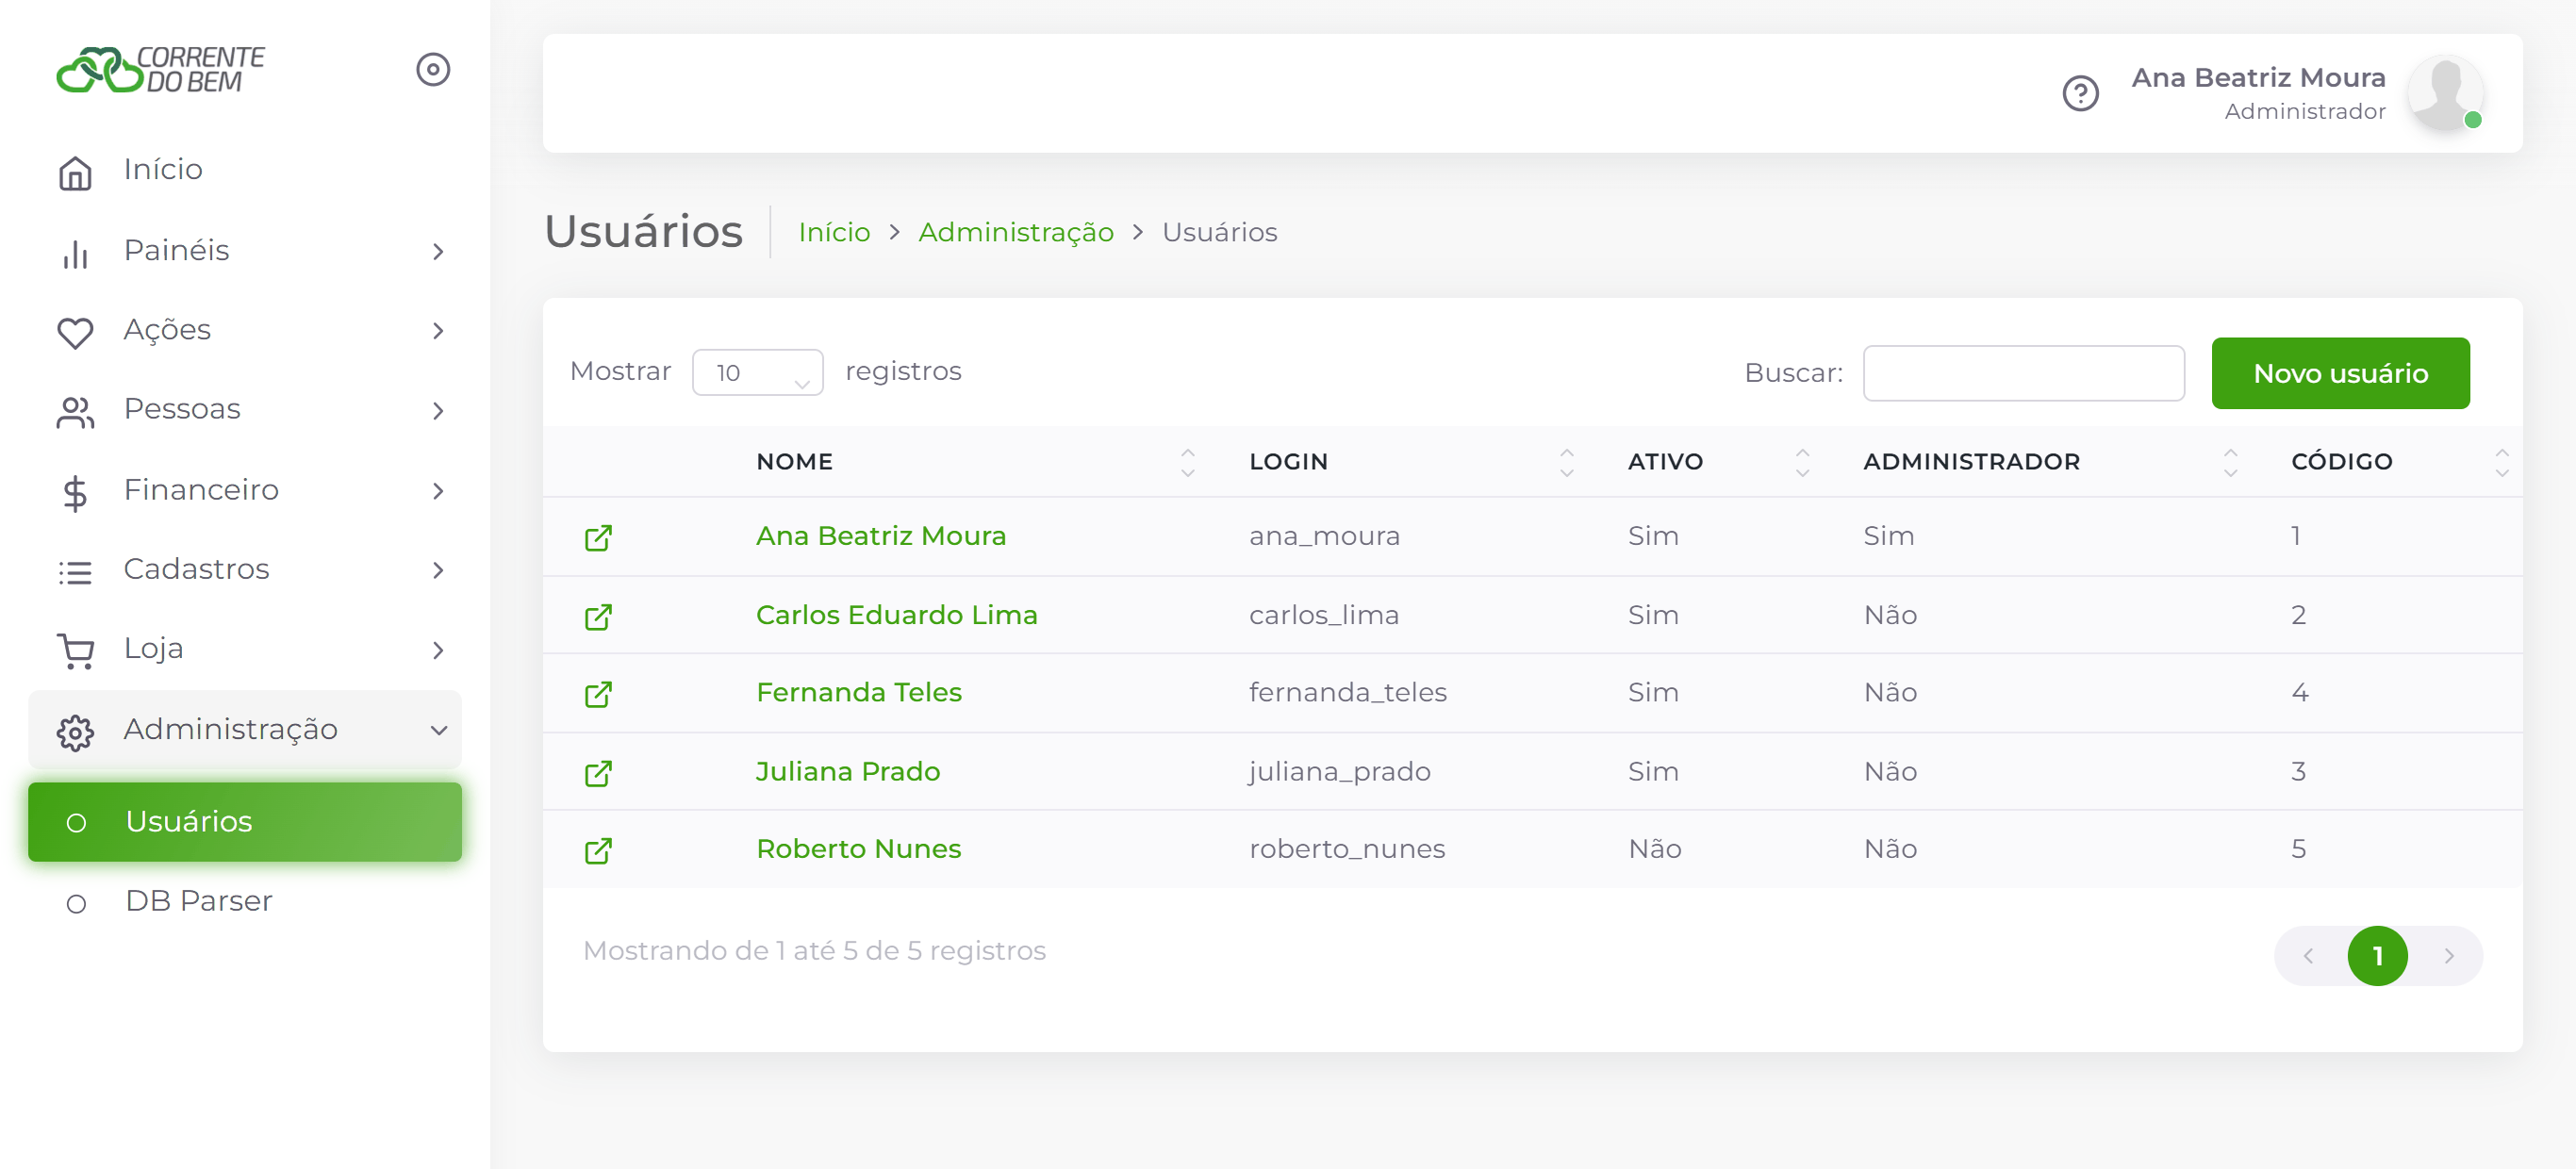Image resolution: width=2576 pixels, height=1169 pixels.
Task: Click the Administração breadcrumb link
Action: (1016, 232)
